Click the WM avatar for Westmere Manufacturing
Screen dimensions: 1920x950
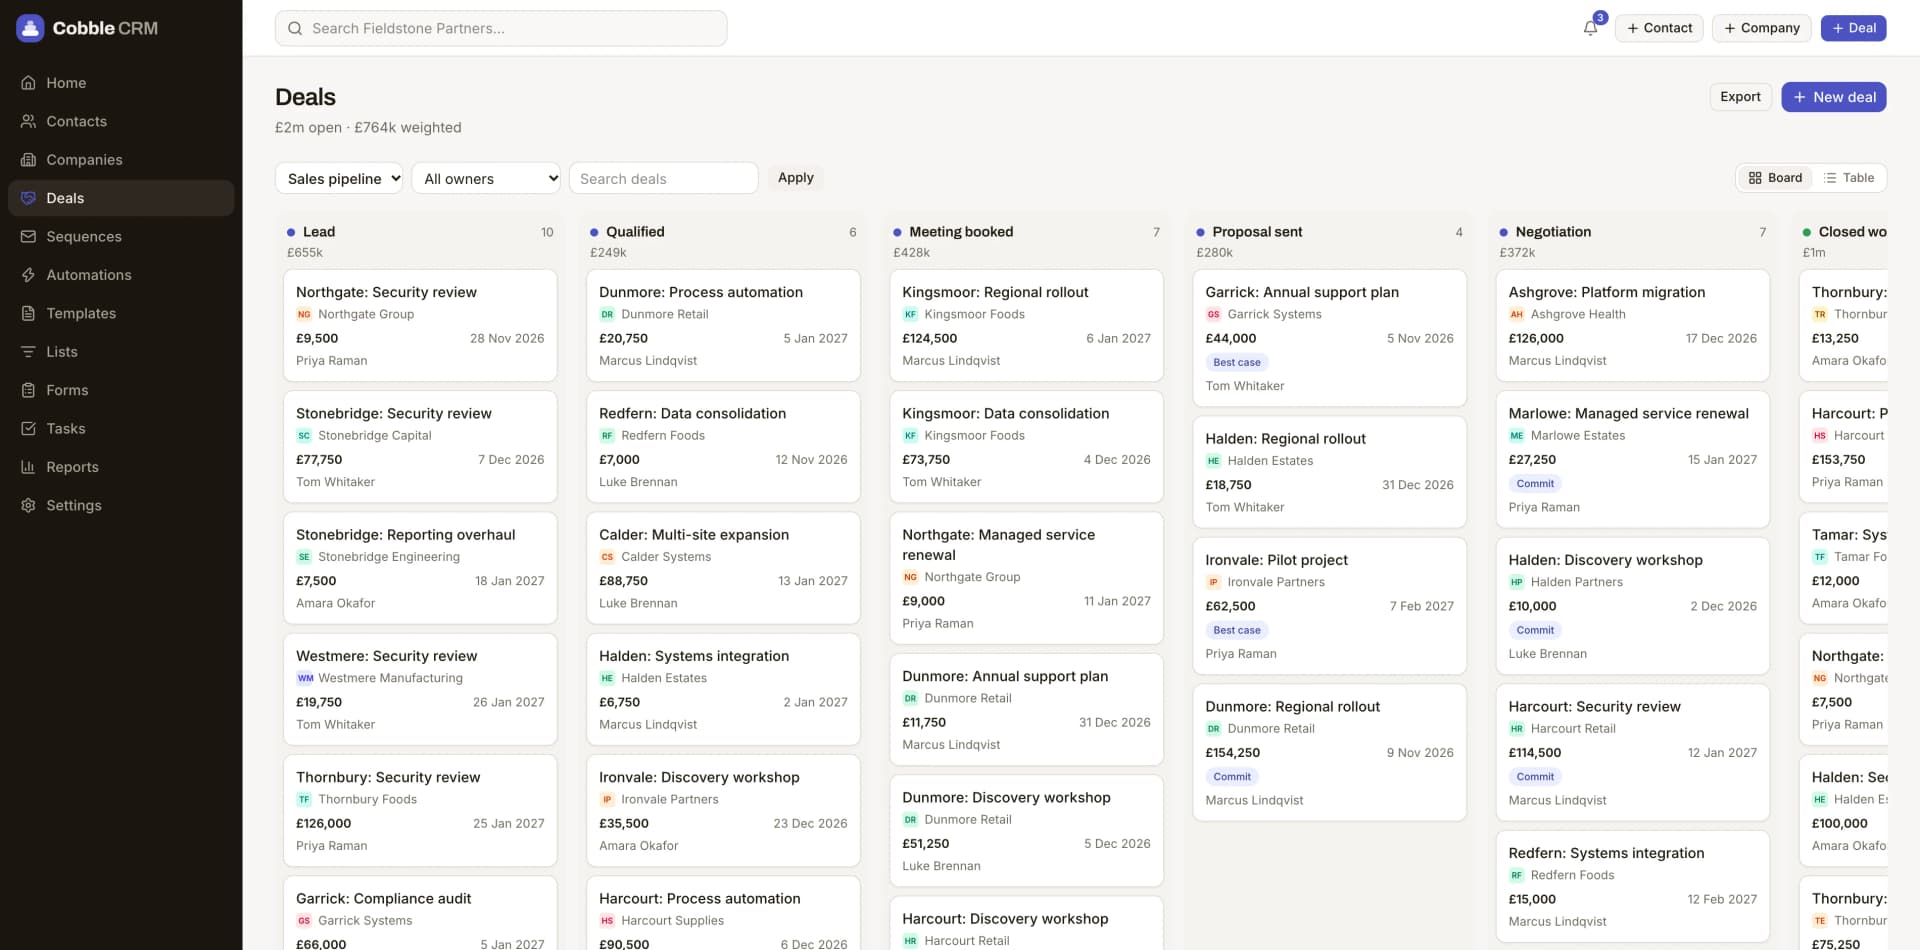pyautogui.click(x=304, y=678)
